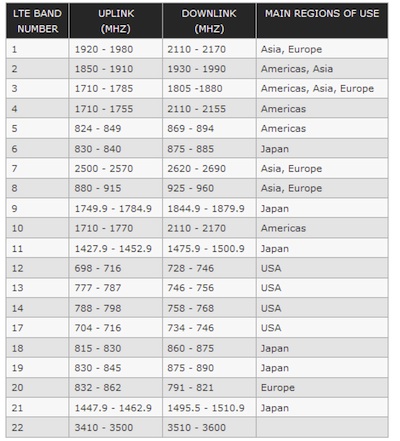Click the DOWNLINK (MHZ) column header
The width and height of the screenshot is (400, 441).
209,21
